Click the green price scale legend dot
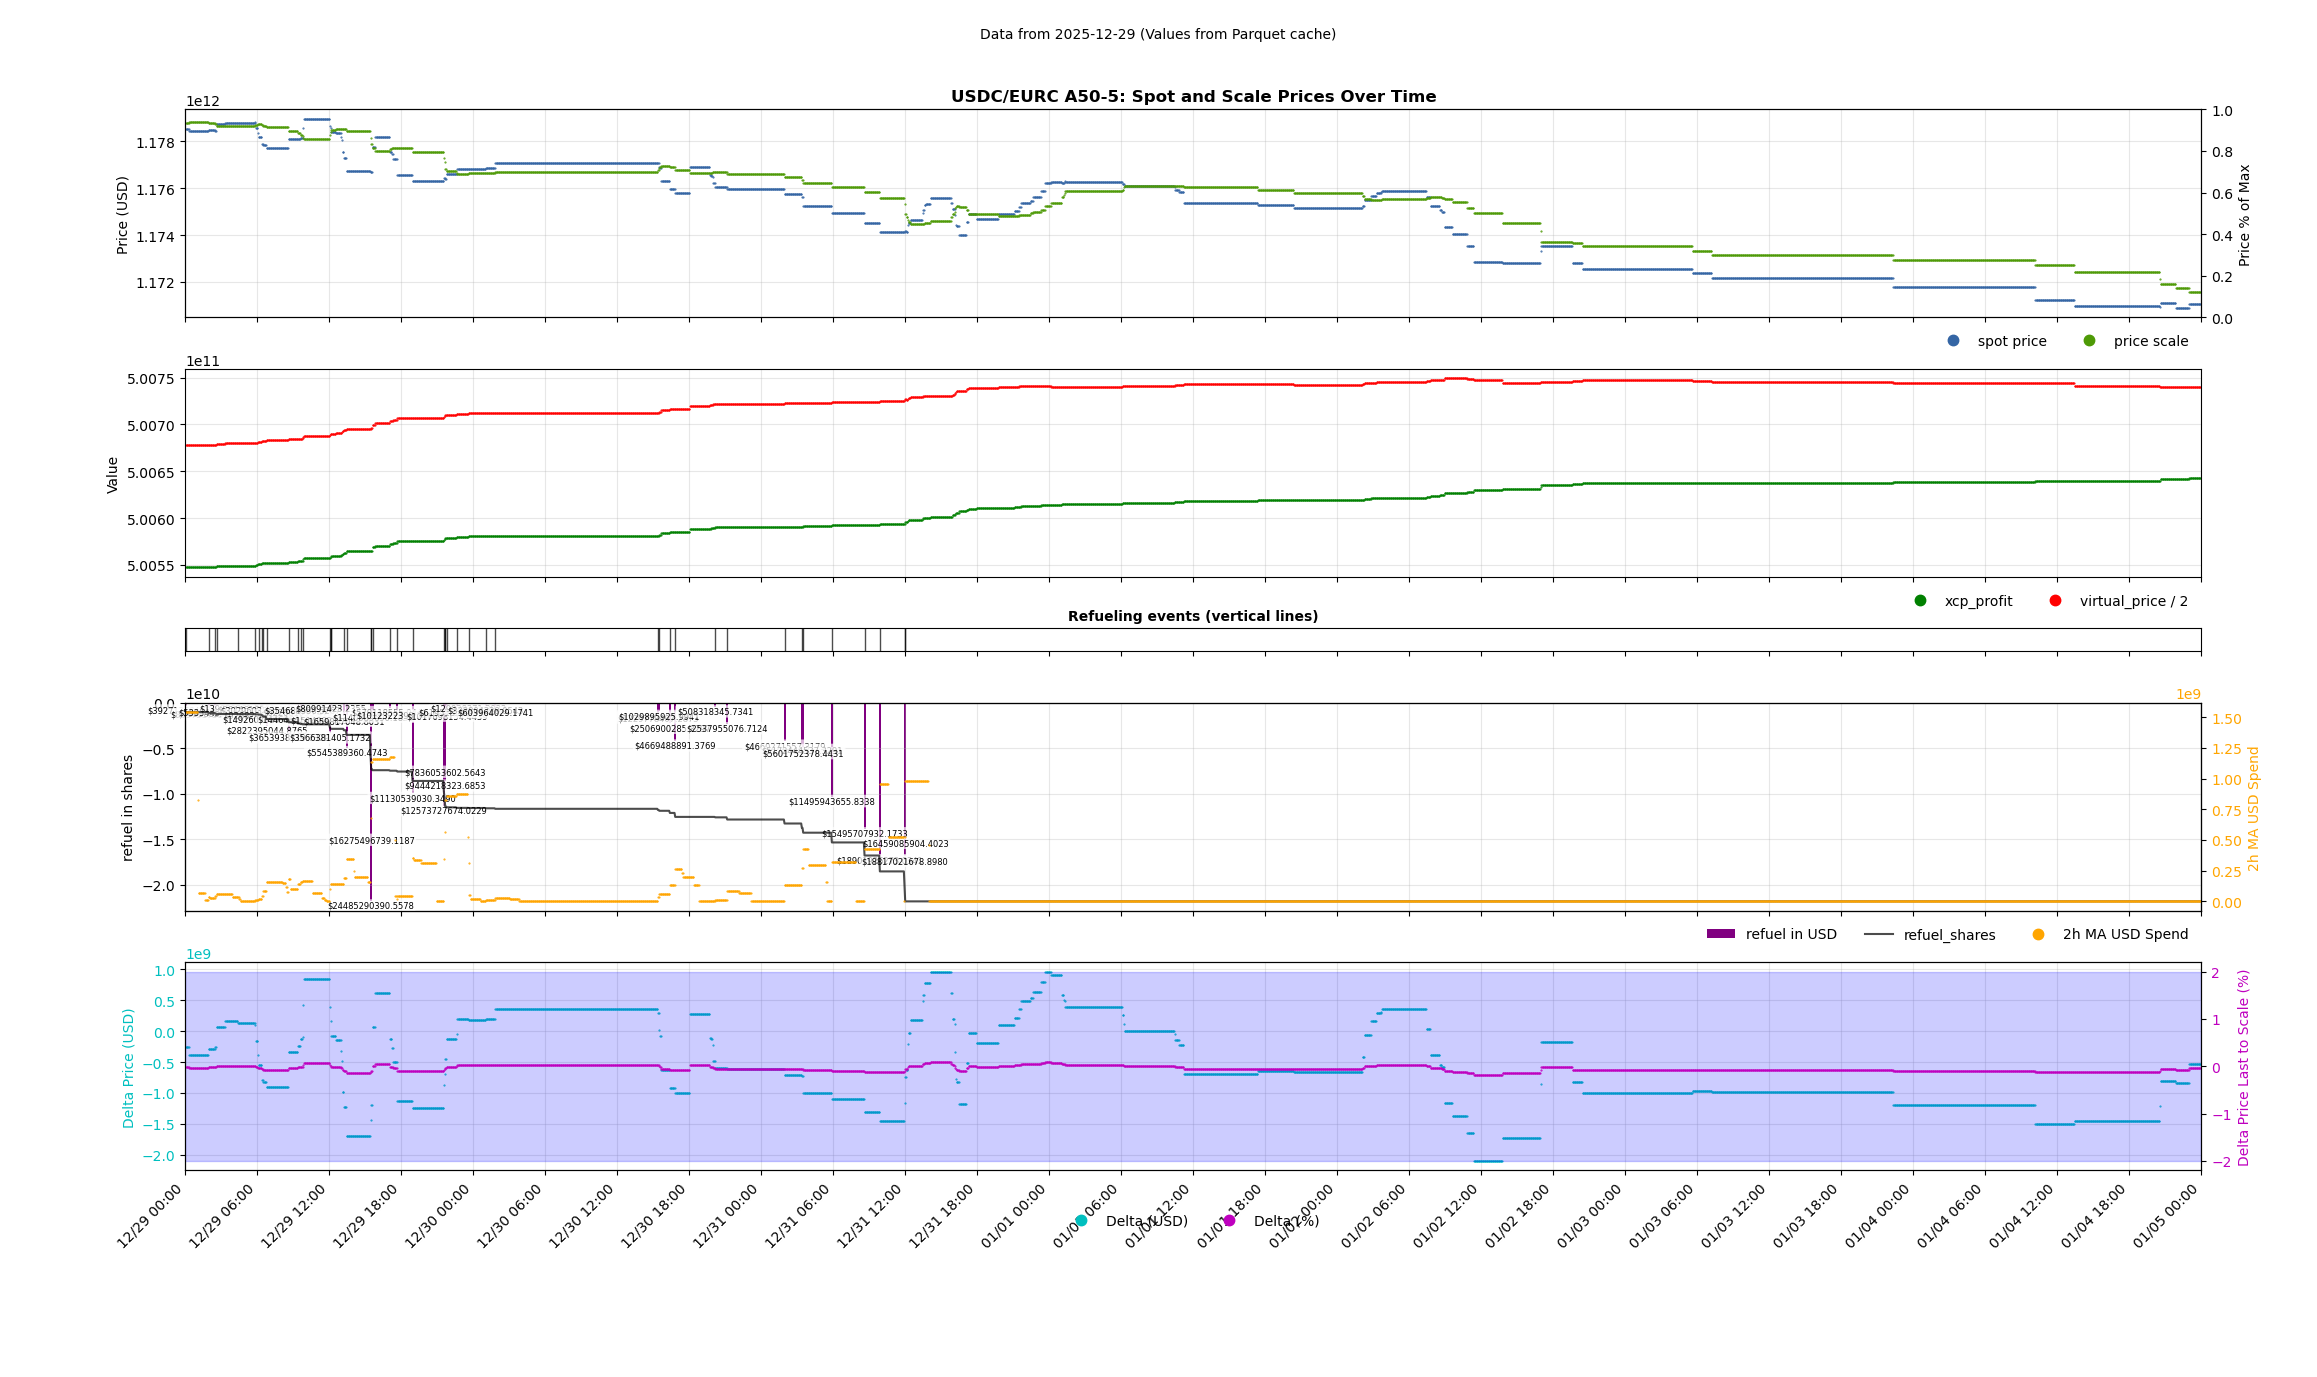 (x=2089, y=341)
